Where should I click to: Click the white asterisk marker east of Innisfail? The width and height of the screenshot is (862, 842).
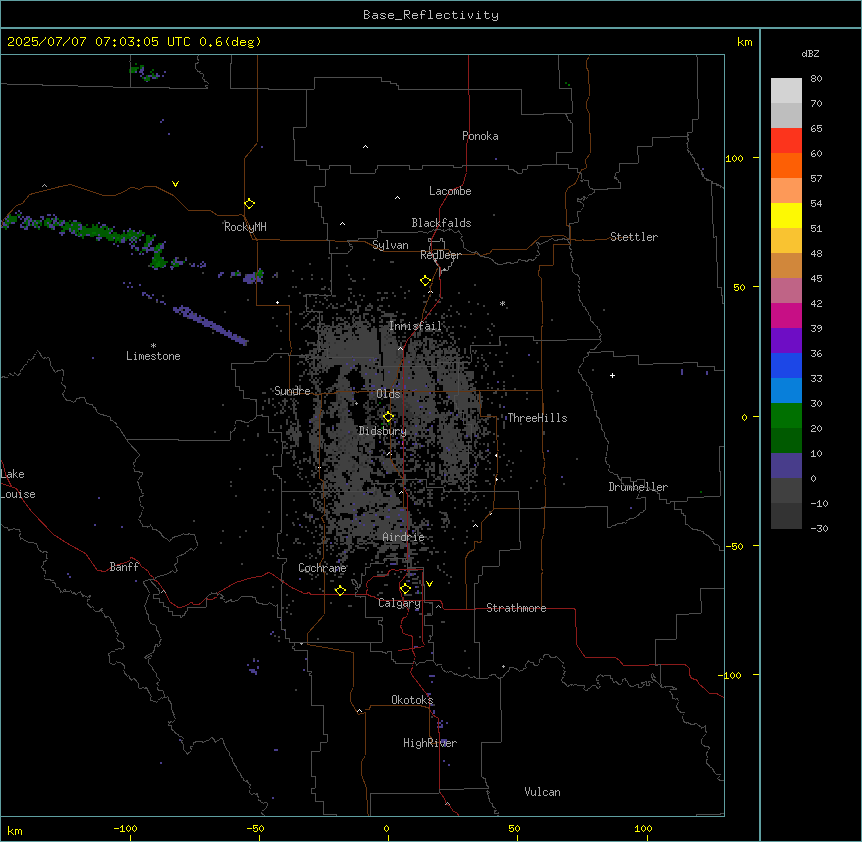click(502, 303)
